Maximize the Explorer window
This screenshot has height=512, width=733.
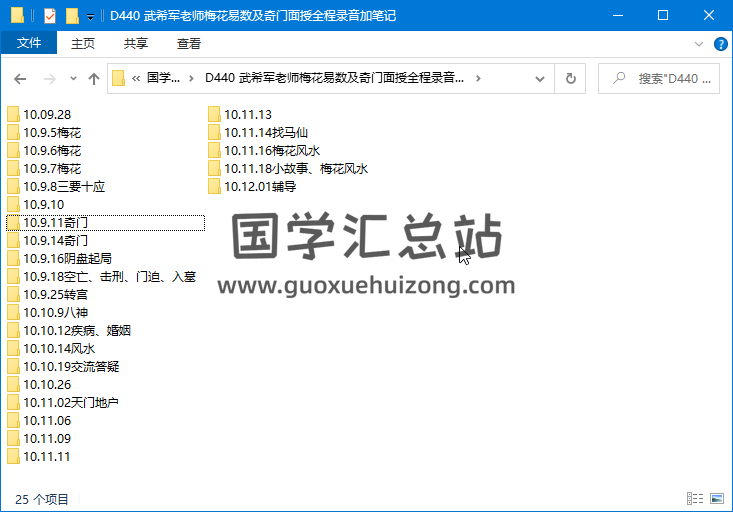coord(662,15)
